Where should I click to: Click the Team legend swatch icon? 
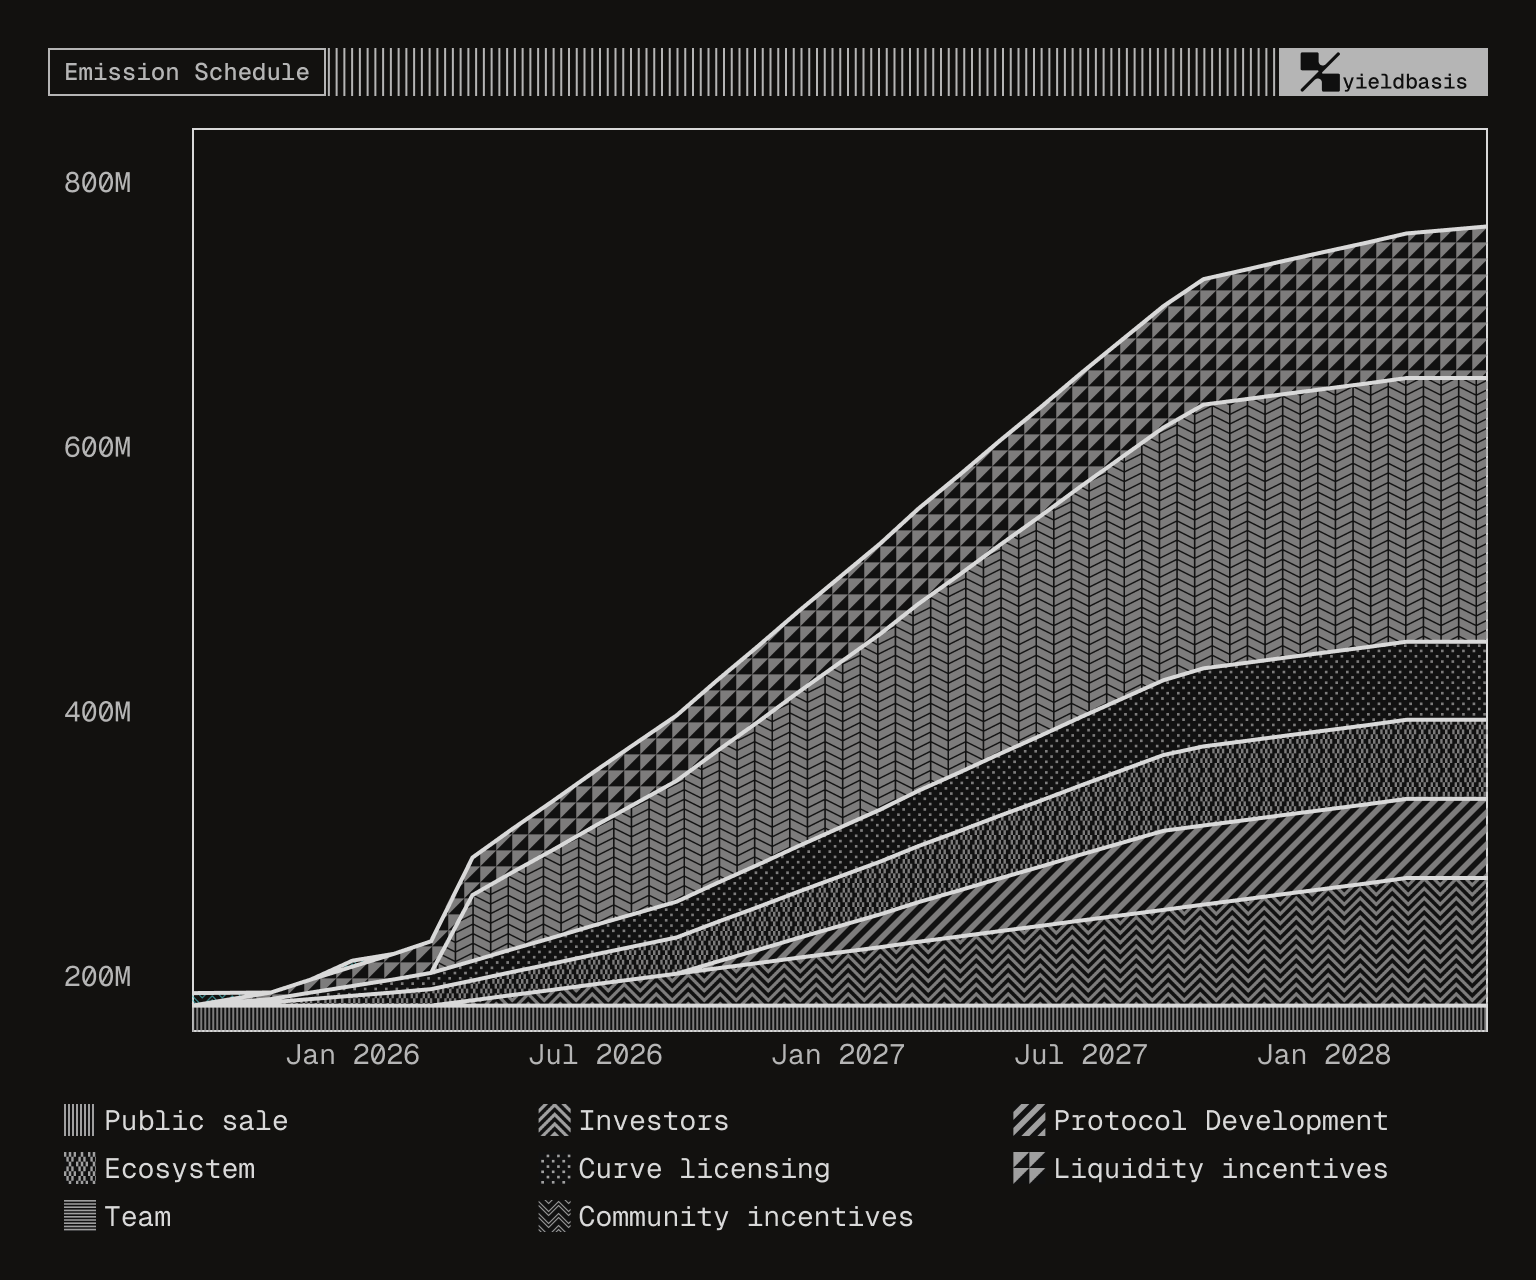click(x=79, y=1216)
